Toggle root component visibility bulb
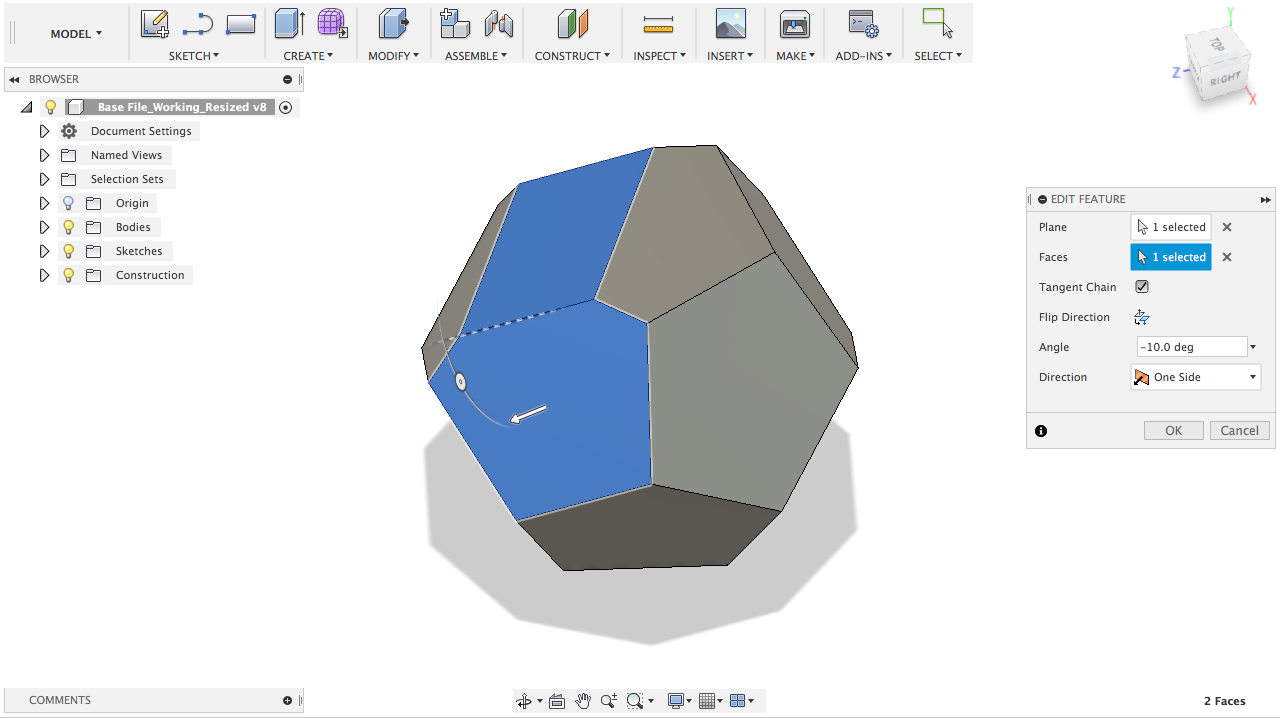Image resolution: width=1280 pixels, height=718 pixels. [x=51, y=107]
